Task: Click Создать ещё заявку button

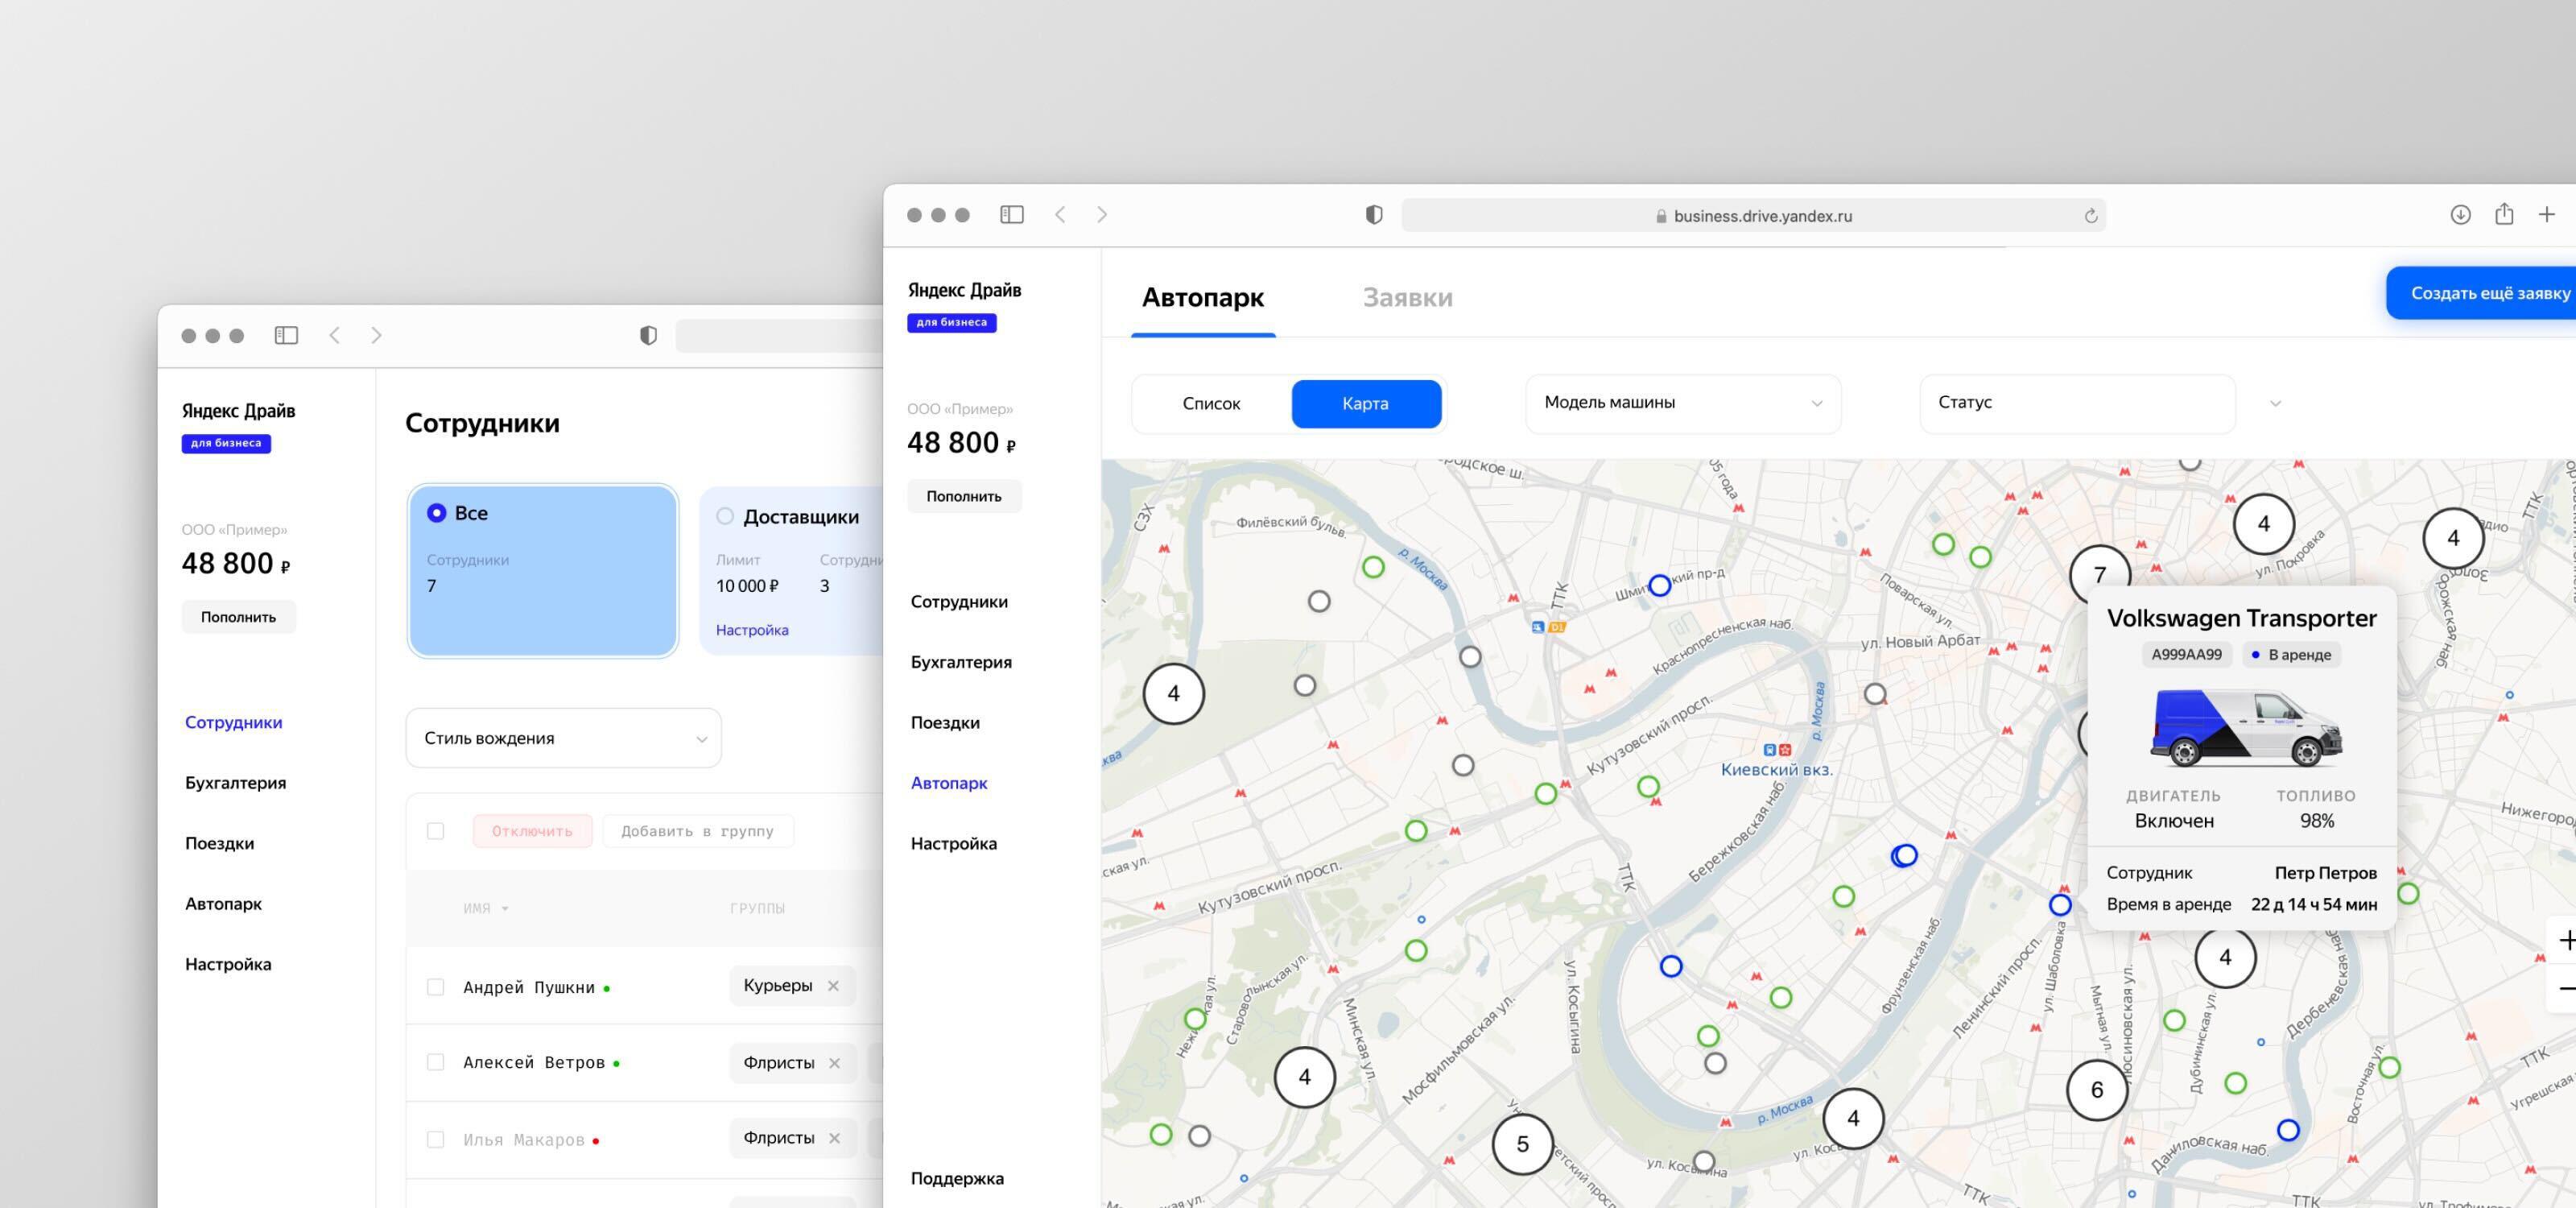Action: (x=2483, y=293)
